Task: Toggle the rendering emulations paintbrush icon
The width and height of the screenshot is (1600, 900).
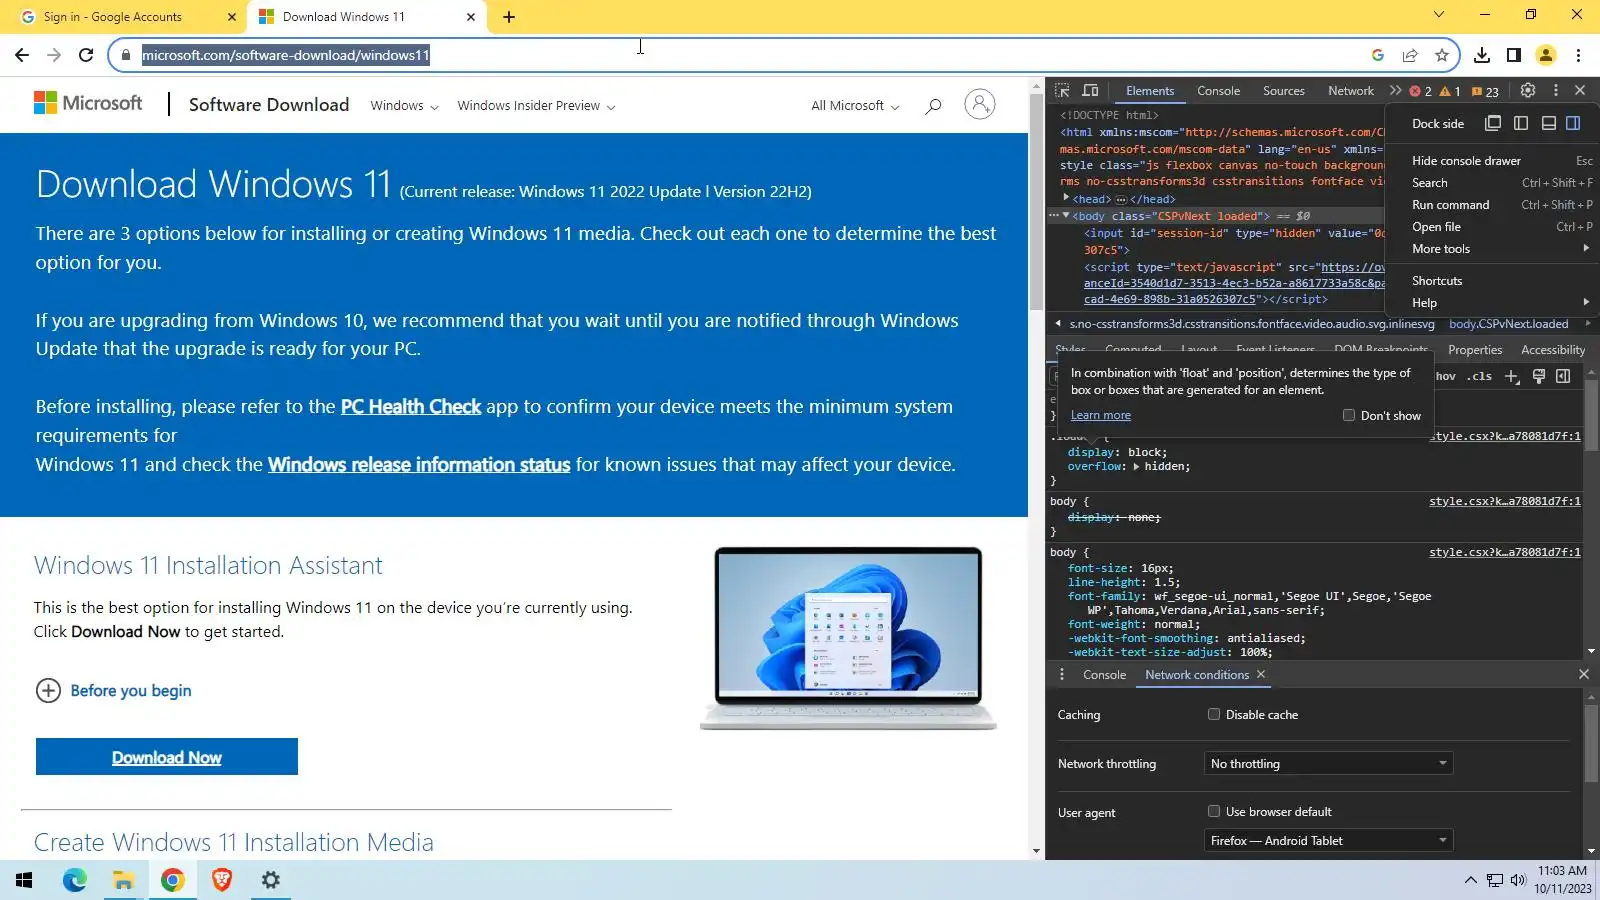Action: coord(1539,377)
